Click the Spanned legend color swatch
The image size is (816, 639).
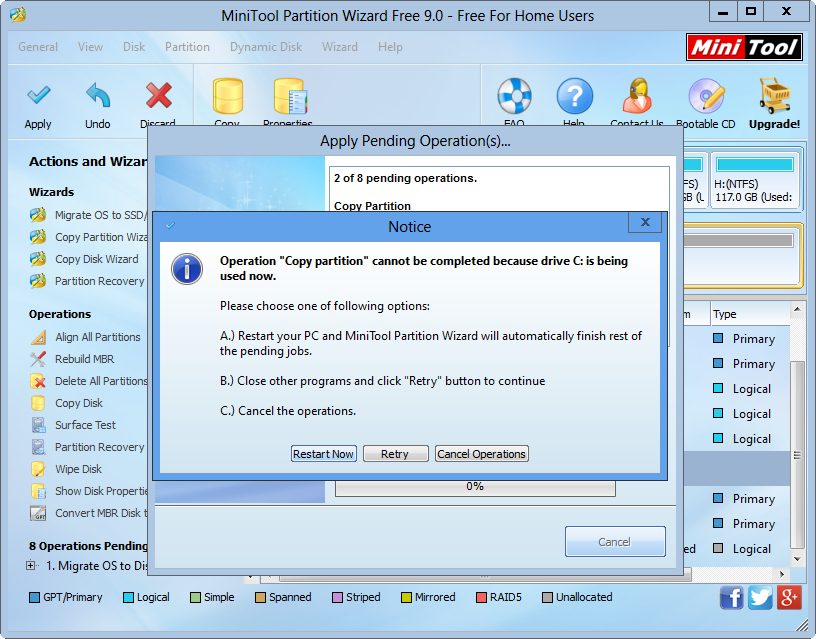coord(261,597)
